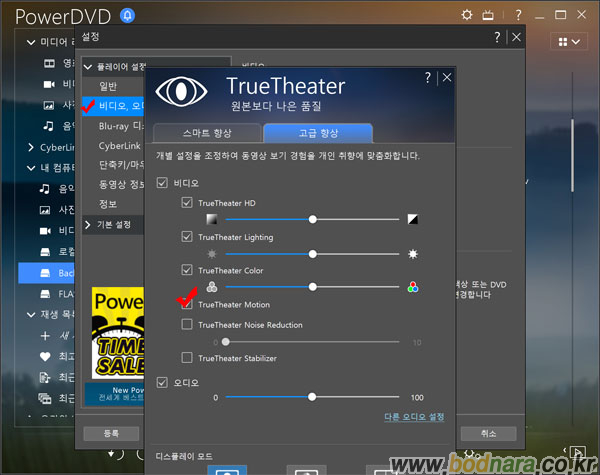The image size is (600, 475).
Task: Open PowerDVD settings gear icon
Action: [466, 15]
